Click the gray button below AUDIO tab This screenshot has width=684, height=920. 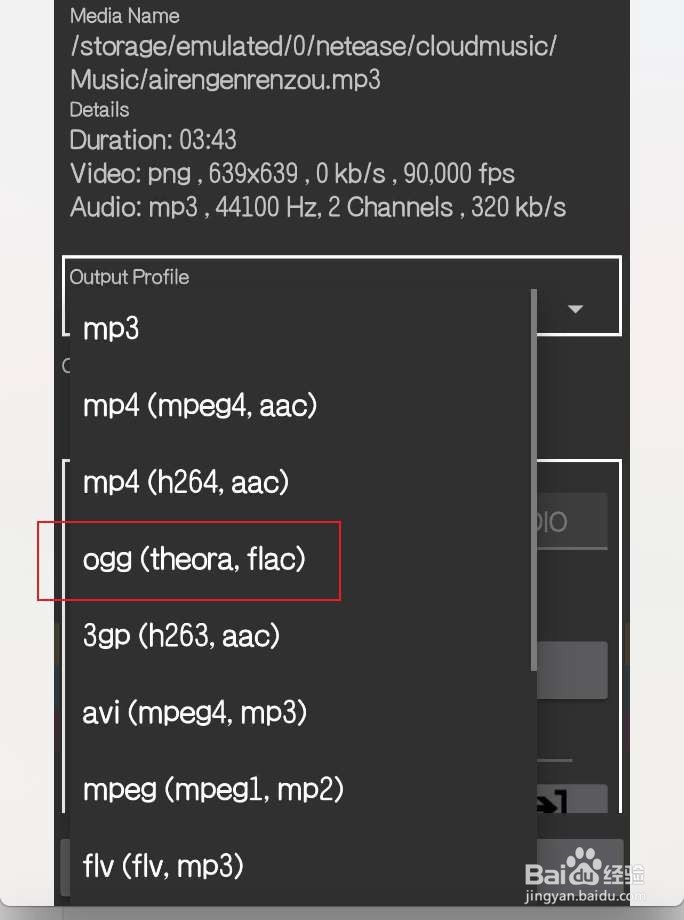coord(572,669)
